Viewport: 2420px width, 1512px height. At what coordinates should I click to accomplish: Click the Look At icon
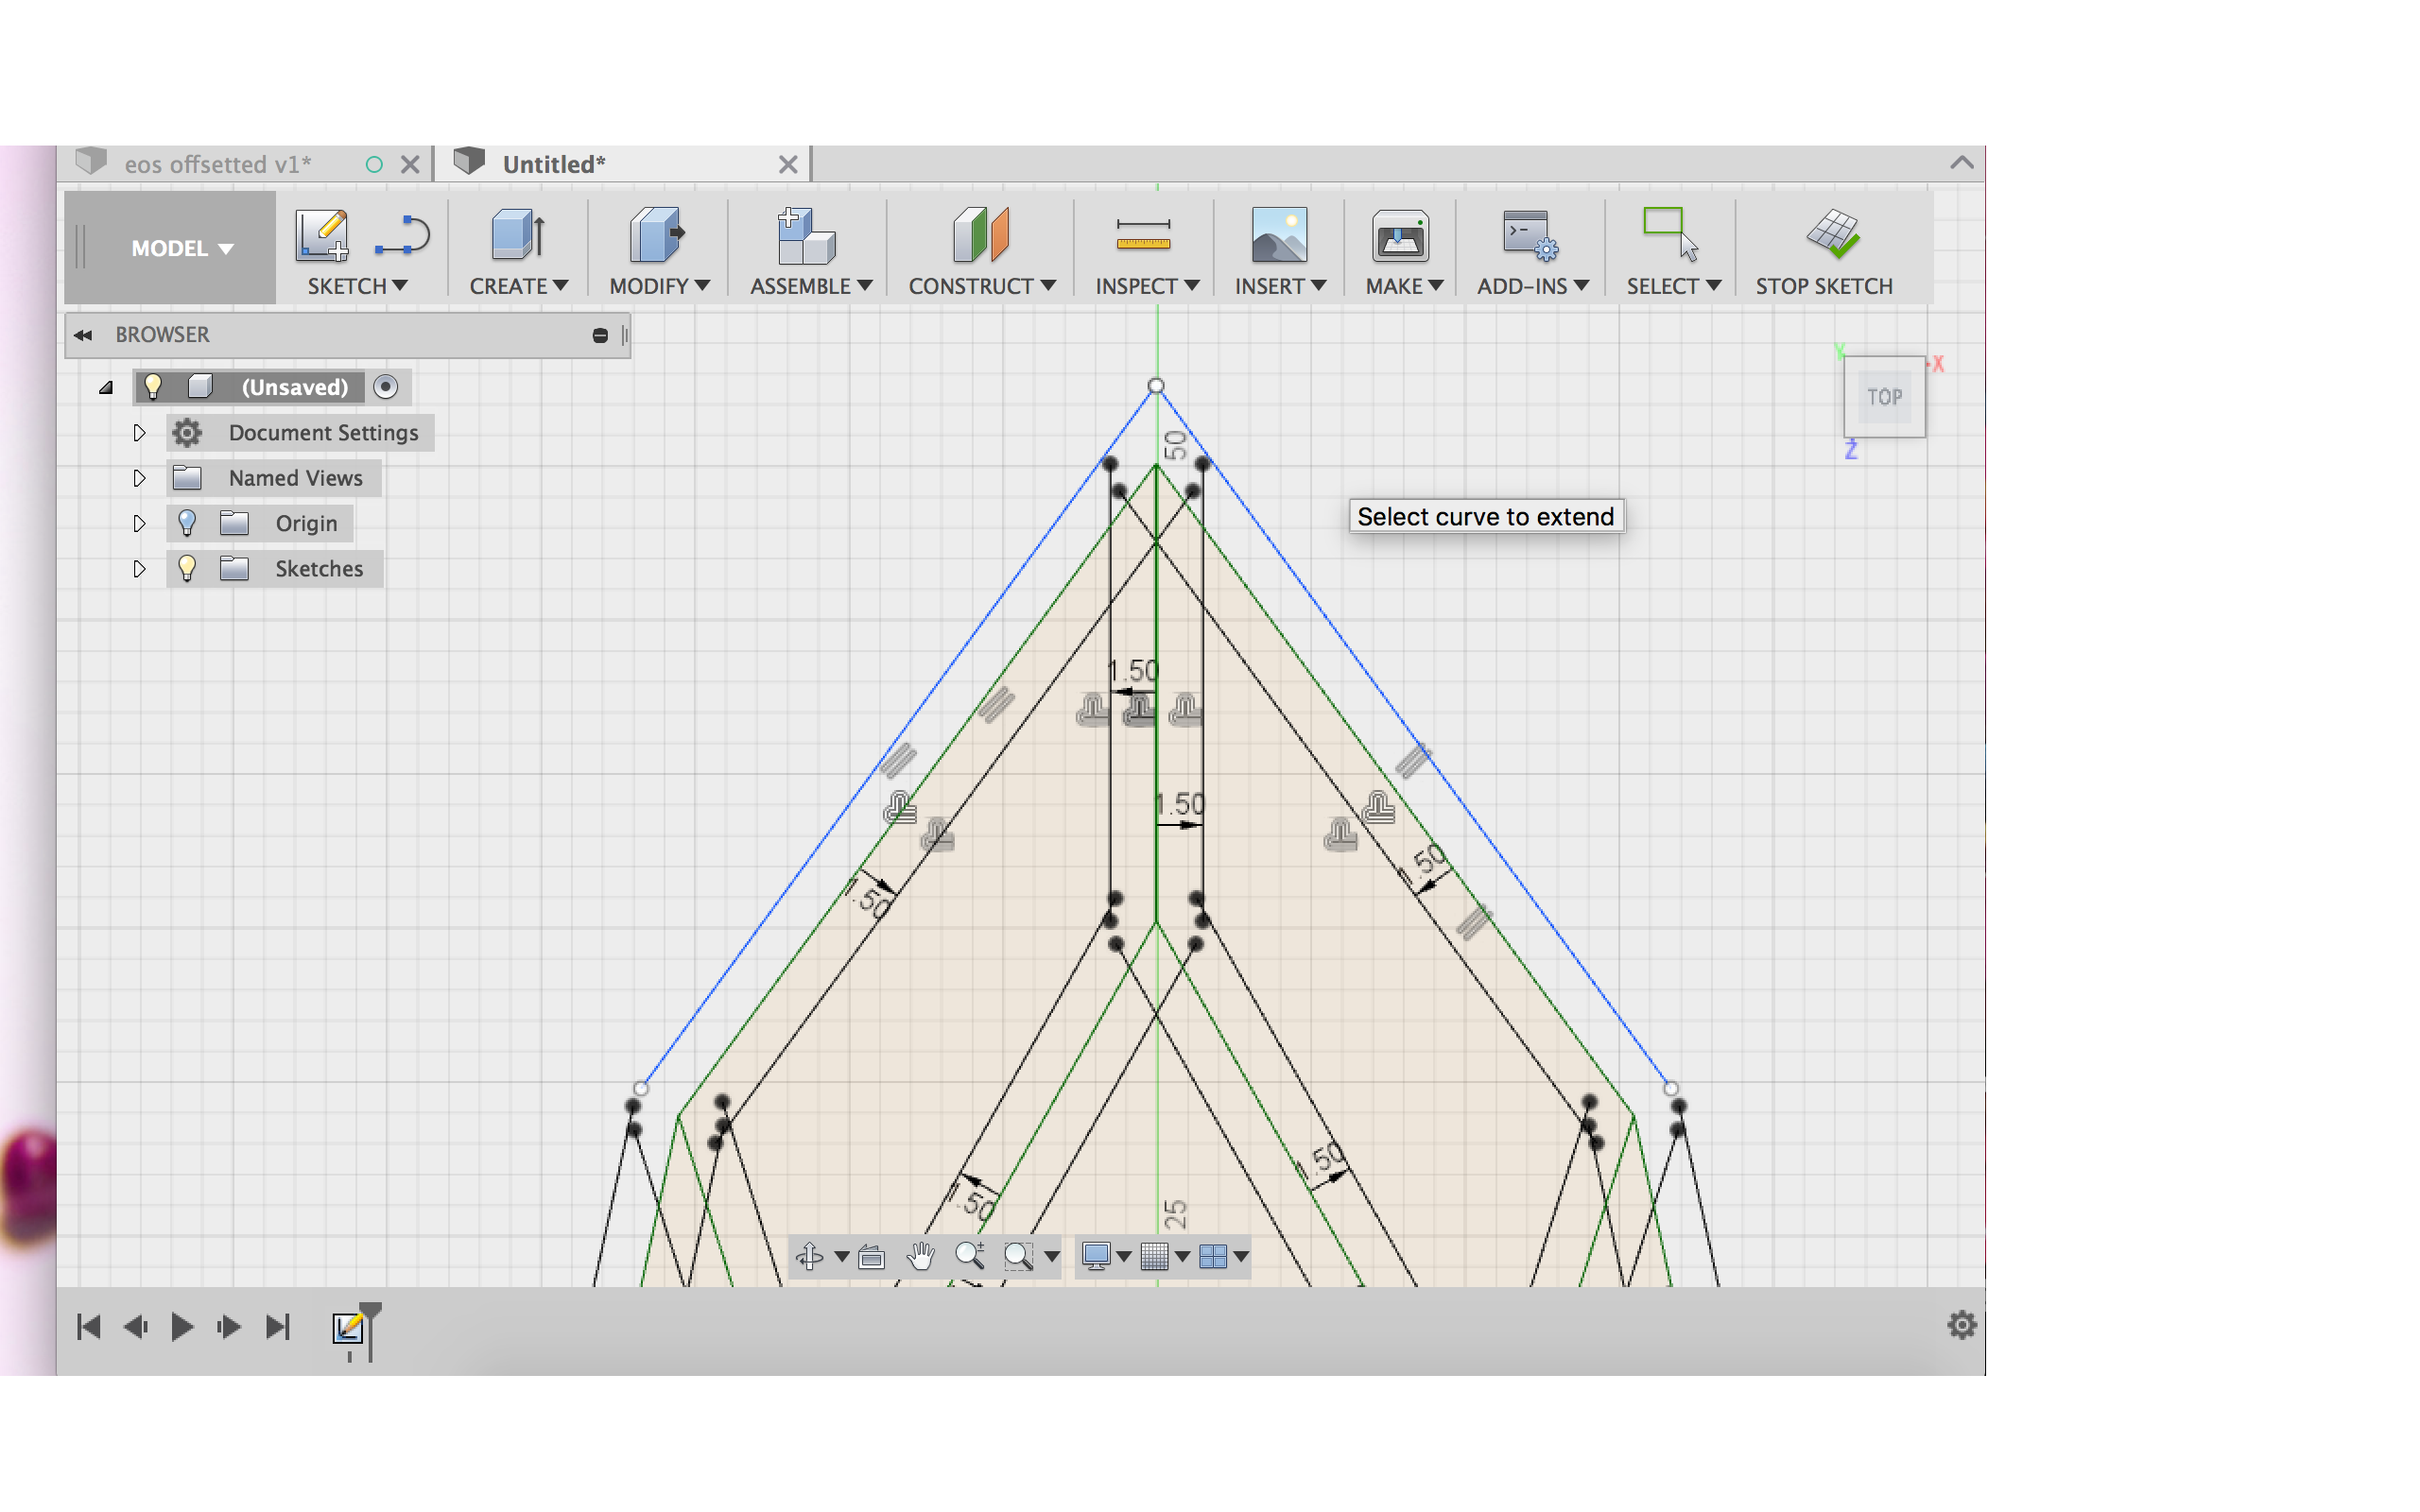(x=871, y=1256)
